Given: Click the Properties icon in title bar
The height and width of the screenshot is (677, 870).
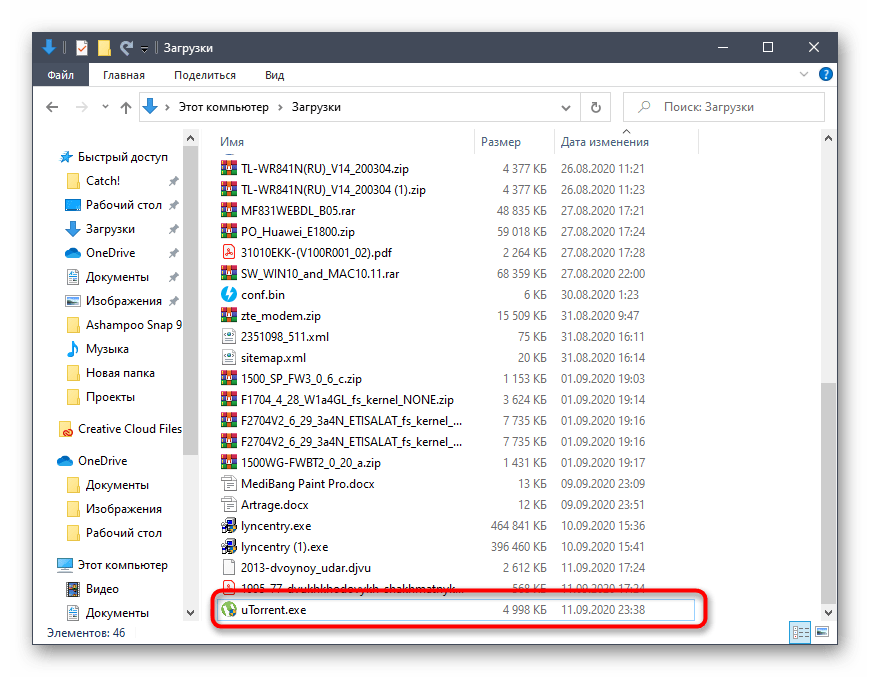Looking at the screenshot, I should [82, 48].
